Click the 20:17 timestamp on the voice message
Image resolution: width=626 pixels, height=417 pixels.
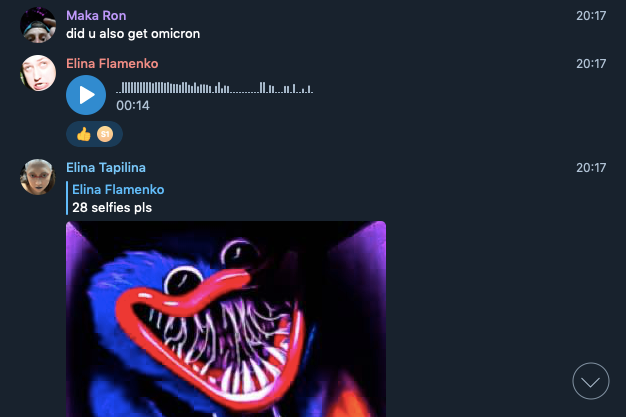591,64
